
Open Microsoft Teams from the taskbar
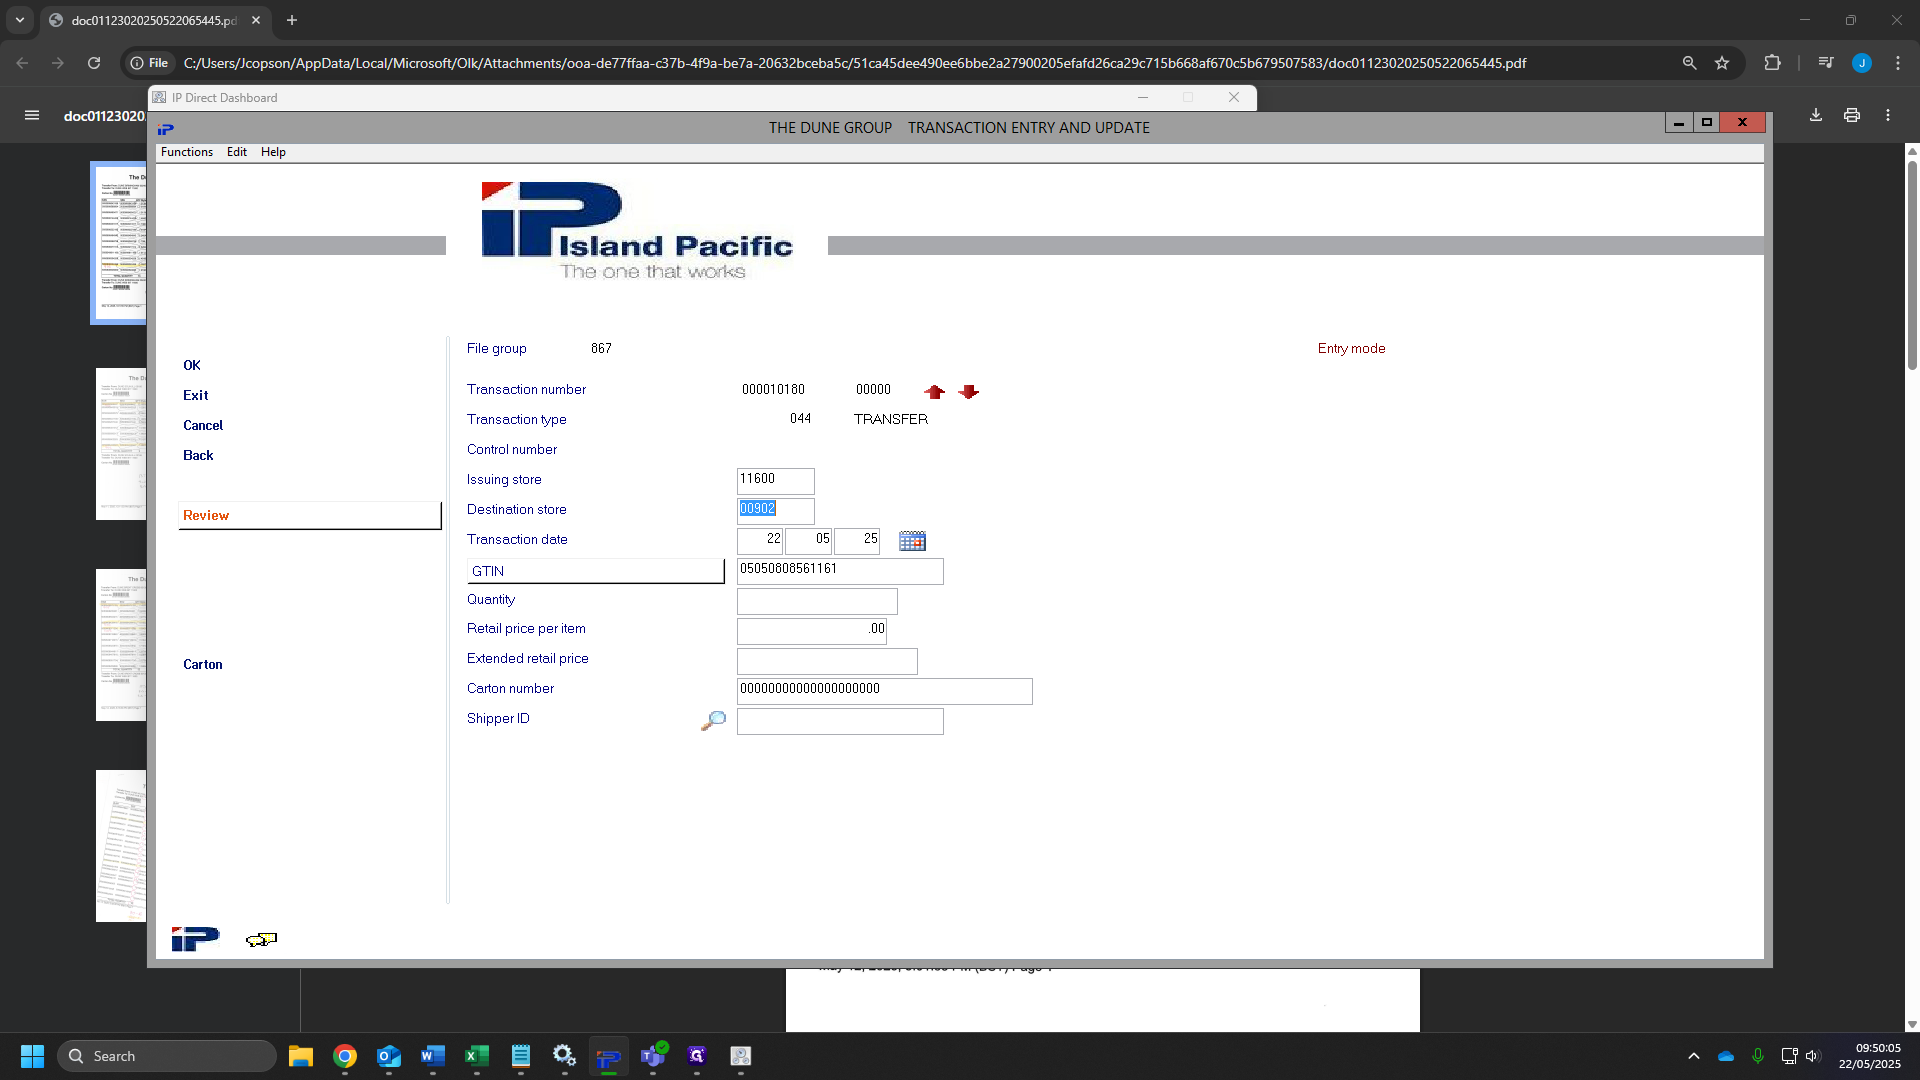653,1056
